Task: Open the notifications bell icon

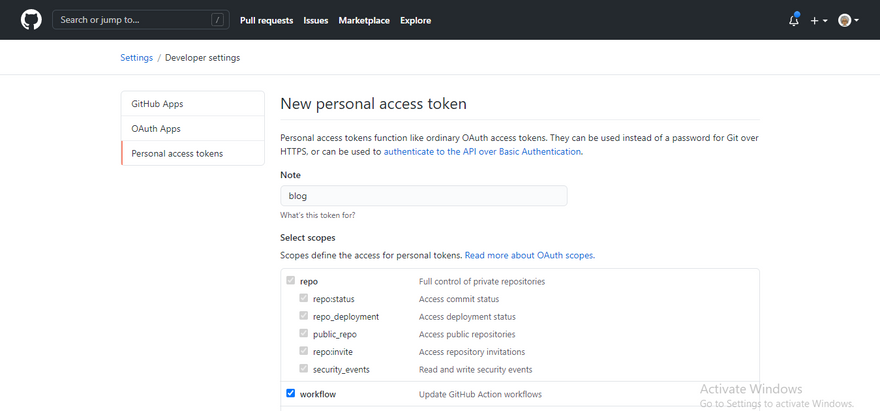Action: pyautogui.click(x=794, y=20)
